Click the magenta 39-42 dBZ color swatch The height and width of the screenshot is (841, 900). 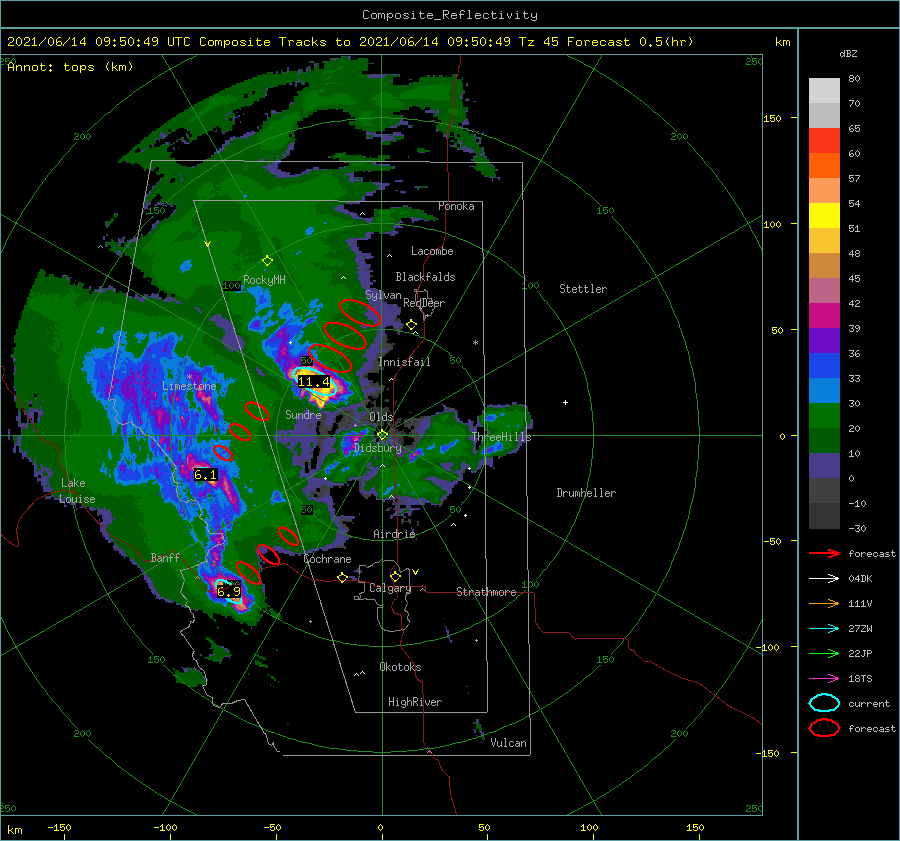pos(824,316)
